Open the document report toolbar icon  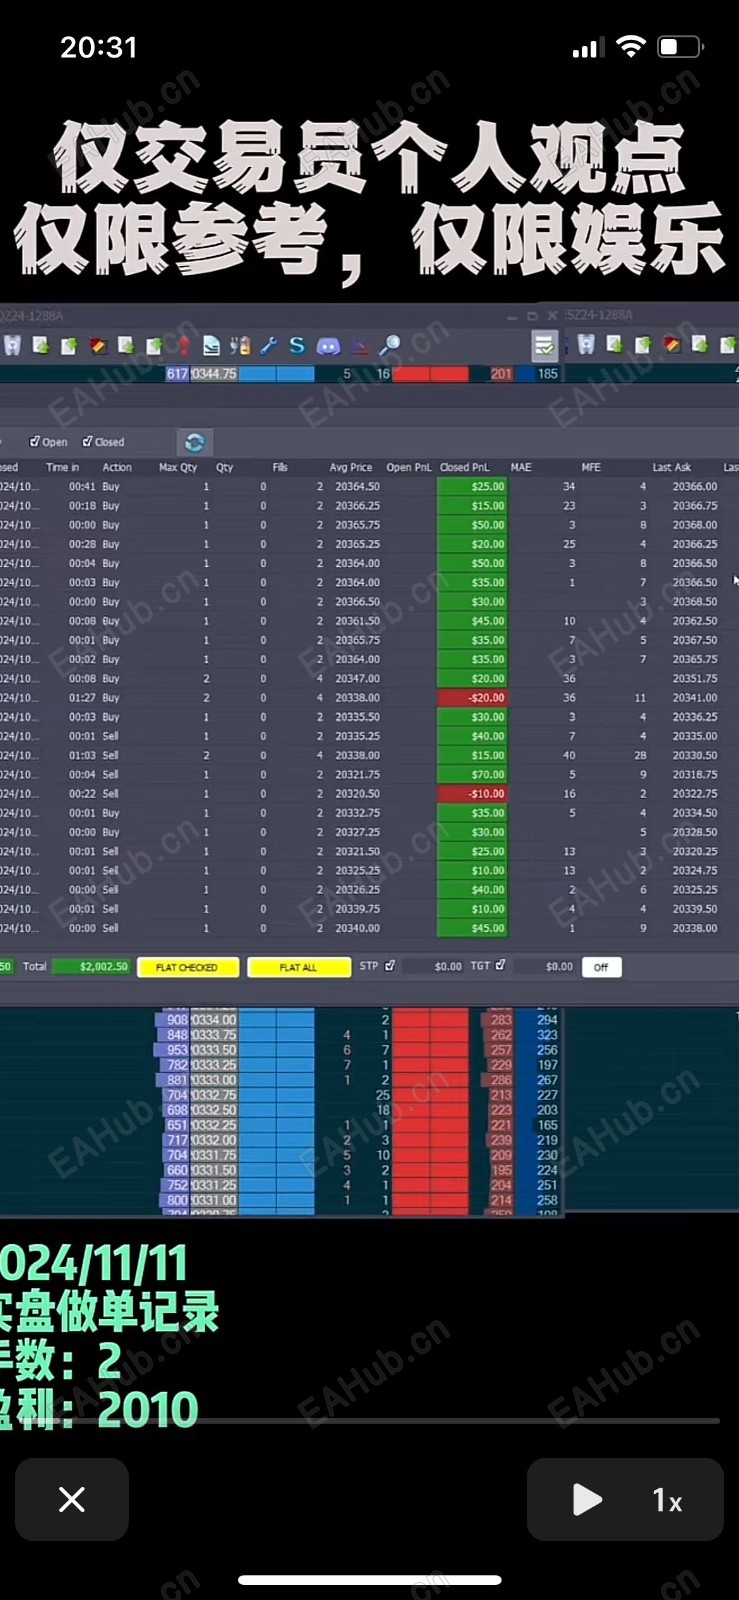pyautogui.click(x=211, y=346)
